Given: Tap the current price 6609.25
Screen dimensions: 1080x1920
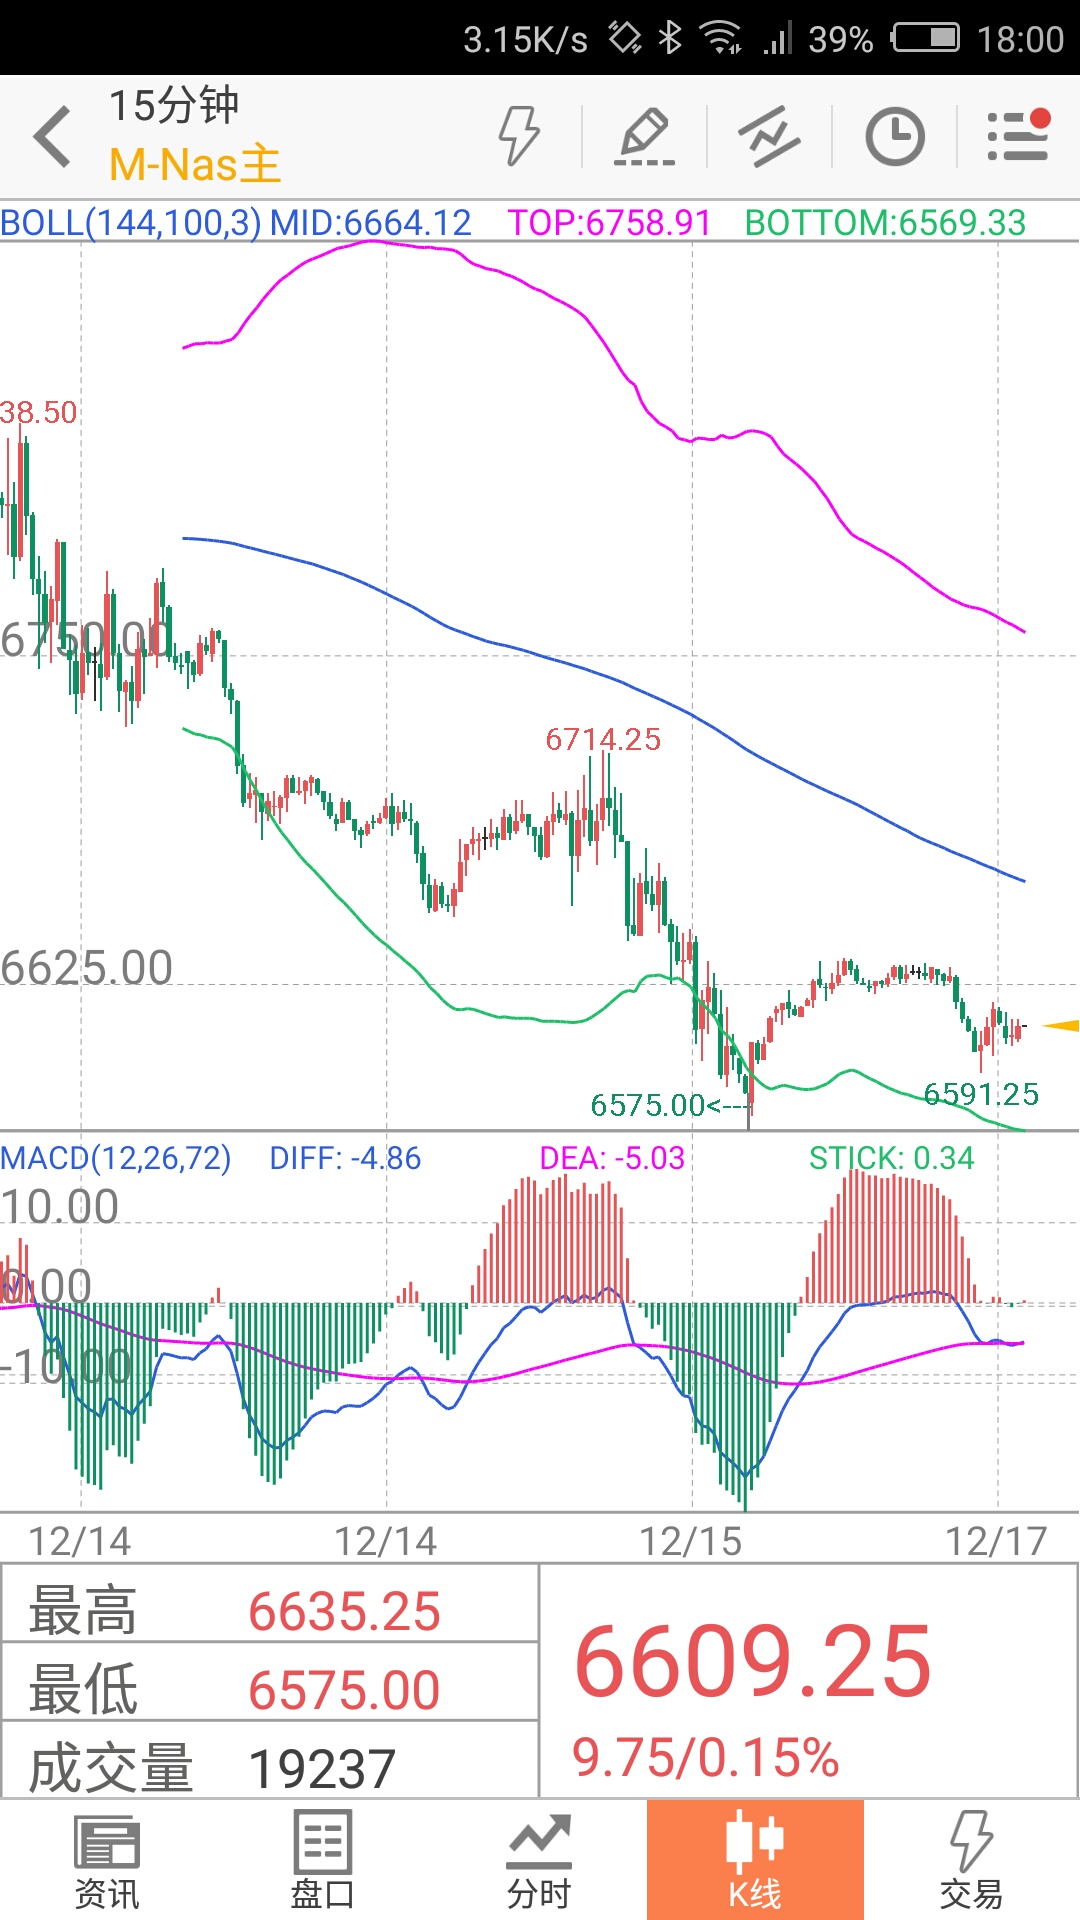Looking at the screenshot, I should (753, 1662).
